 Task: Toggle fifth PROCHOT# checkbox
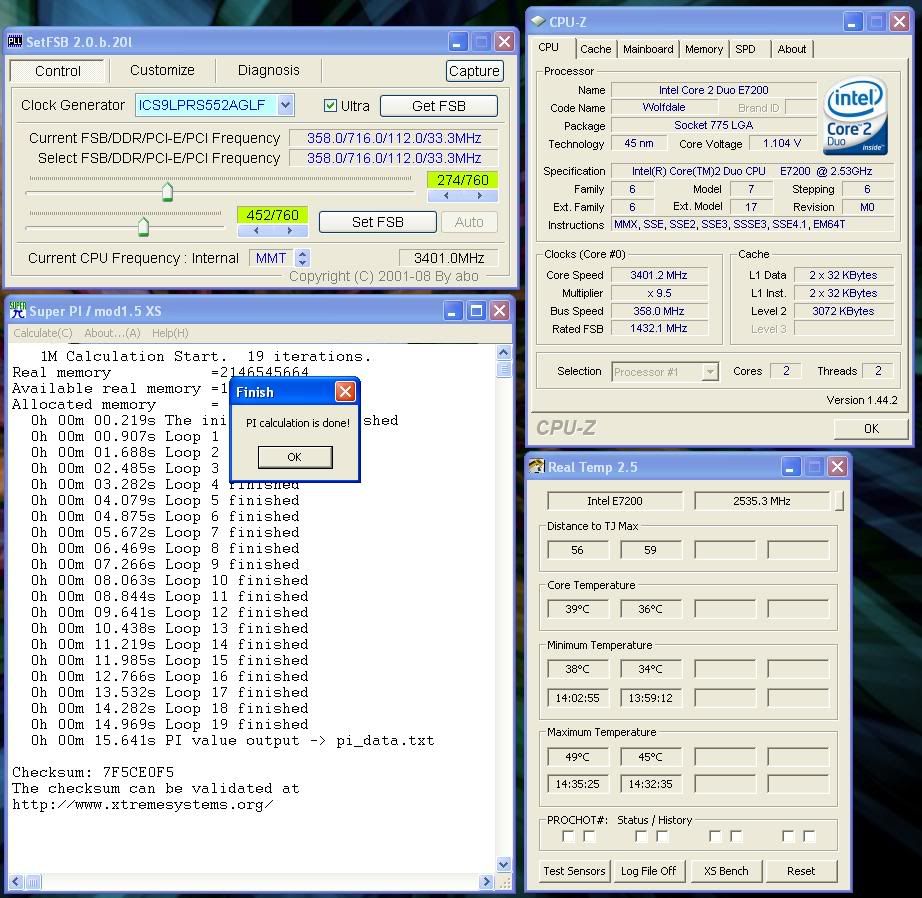(714, 836)
